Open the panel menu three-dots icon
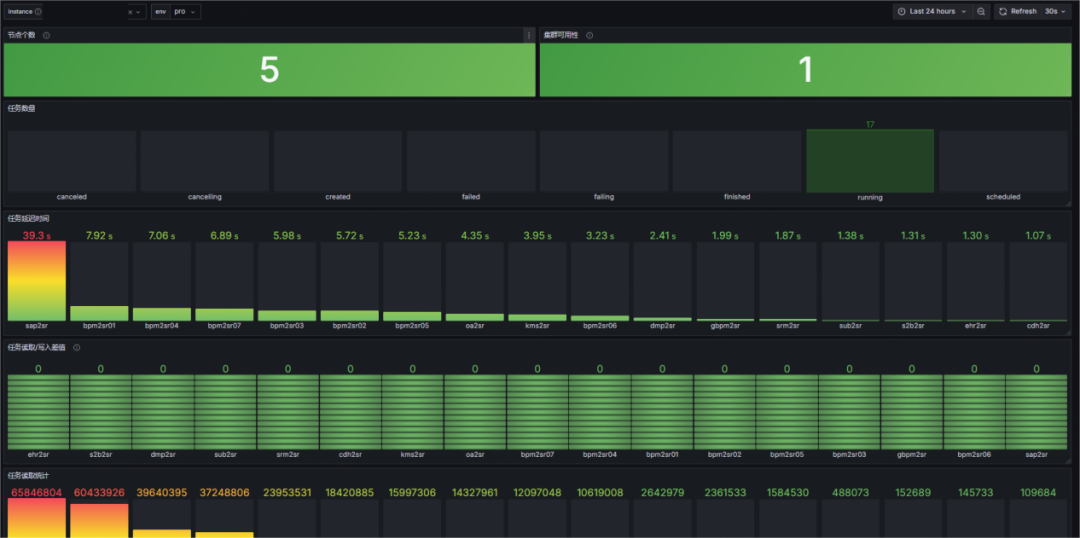Screen dimensions: 1080x538 [x=529, y=35]
